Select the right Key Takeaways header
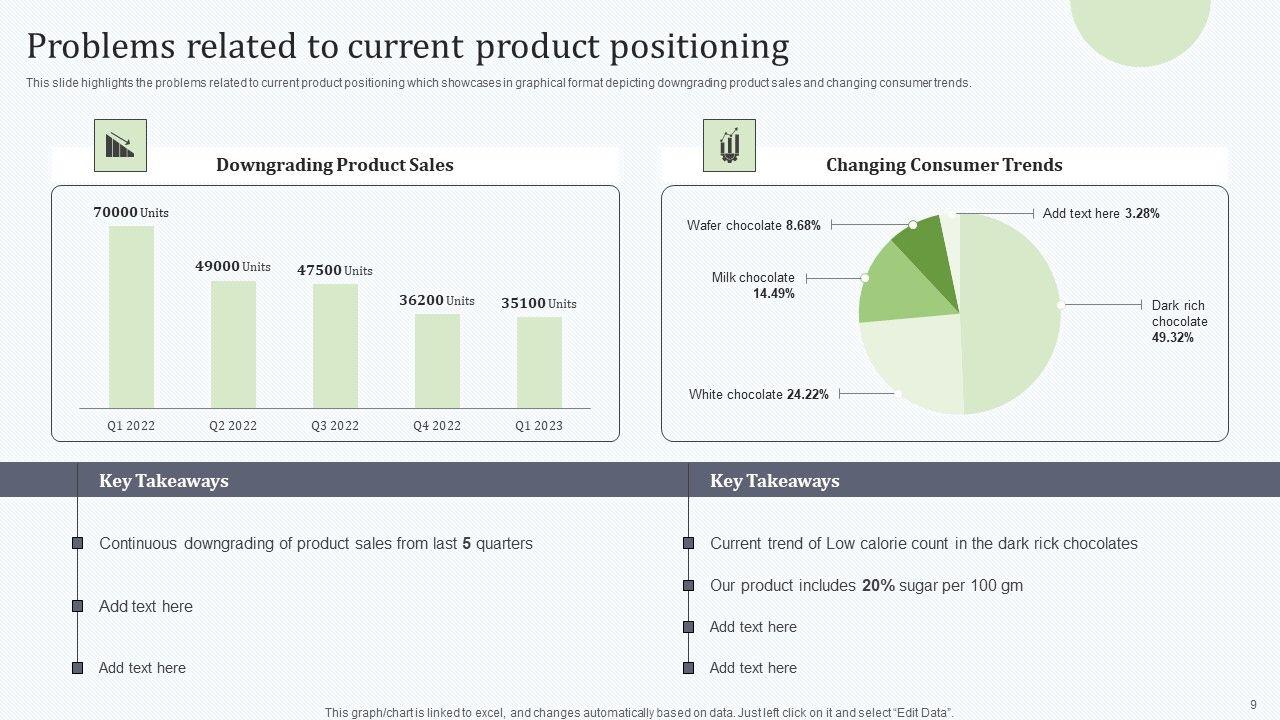This screenshot has width=1280, height=720. 775,481
